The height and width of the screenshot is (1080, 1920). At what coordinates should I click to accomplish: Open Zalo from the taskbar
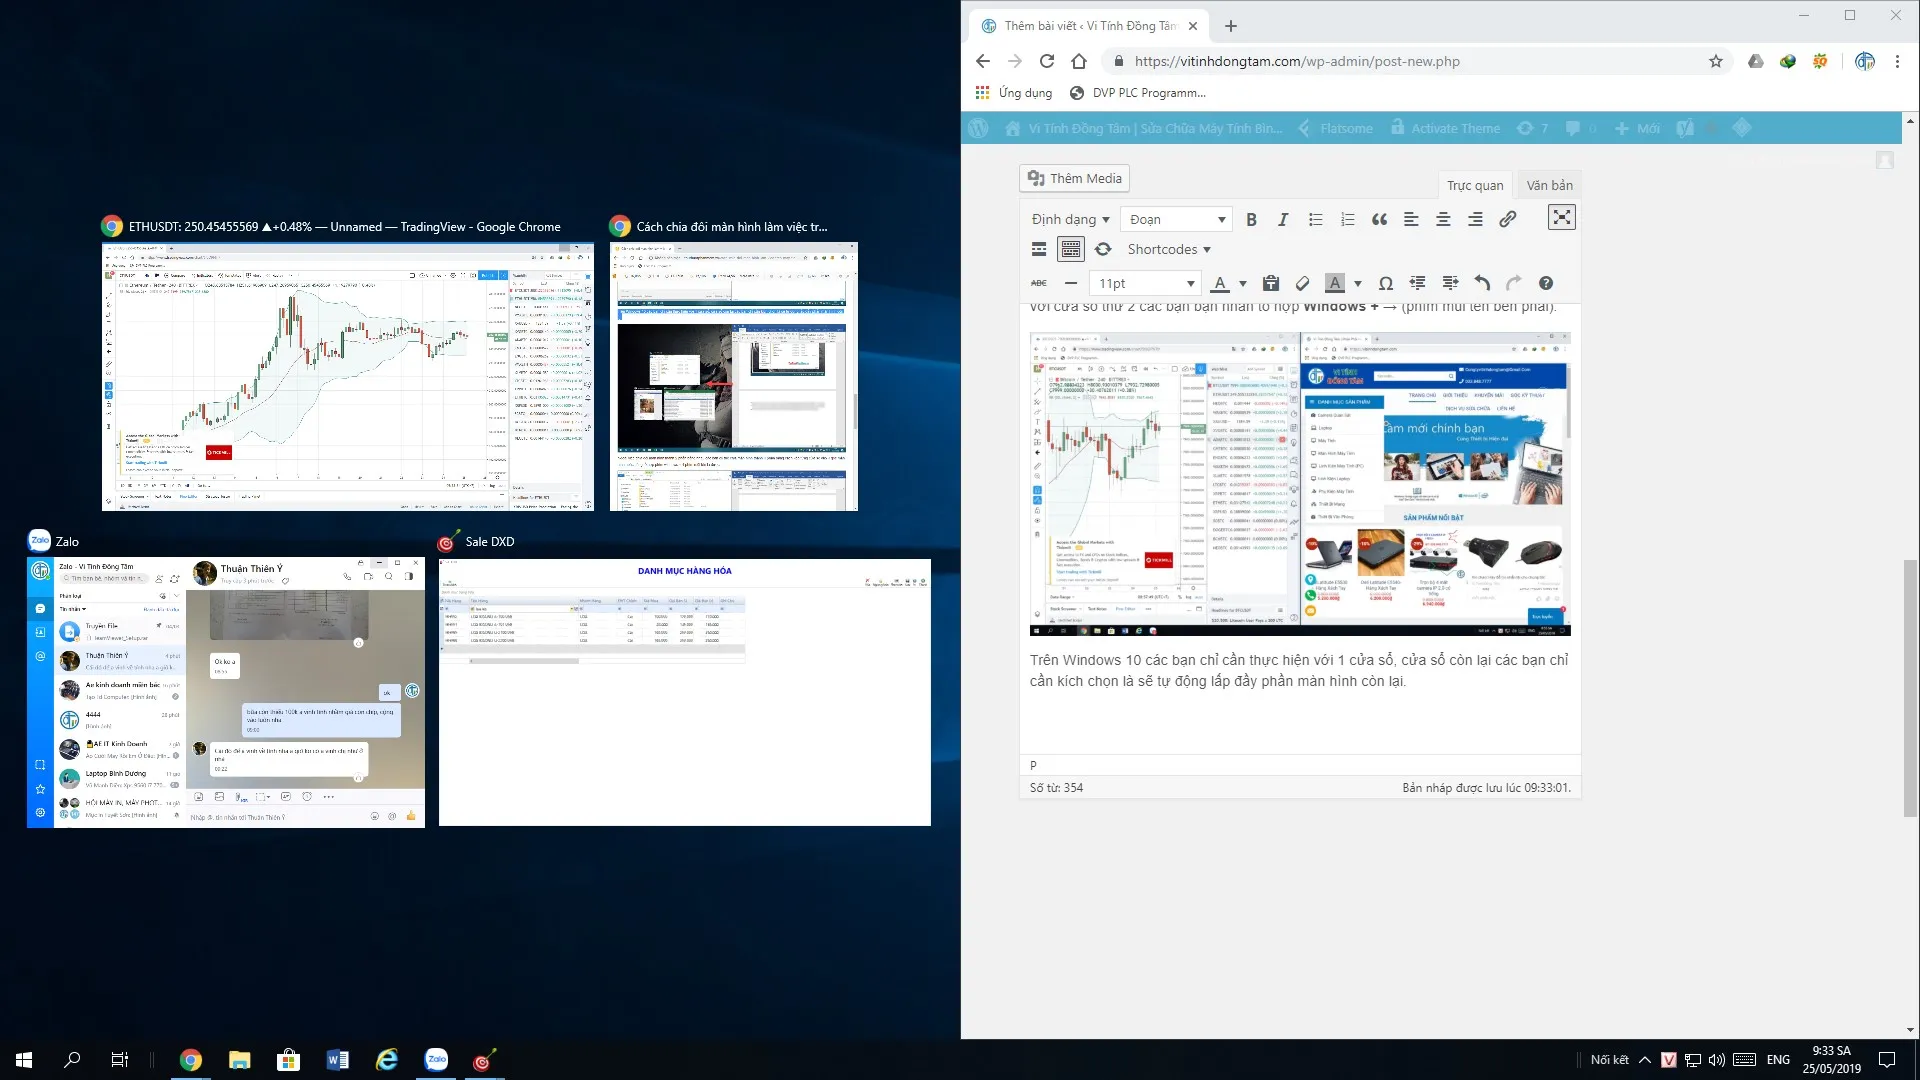pyautogui.click(x=436, y=1059)
